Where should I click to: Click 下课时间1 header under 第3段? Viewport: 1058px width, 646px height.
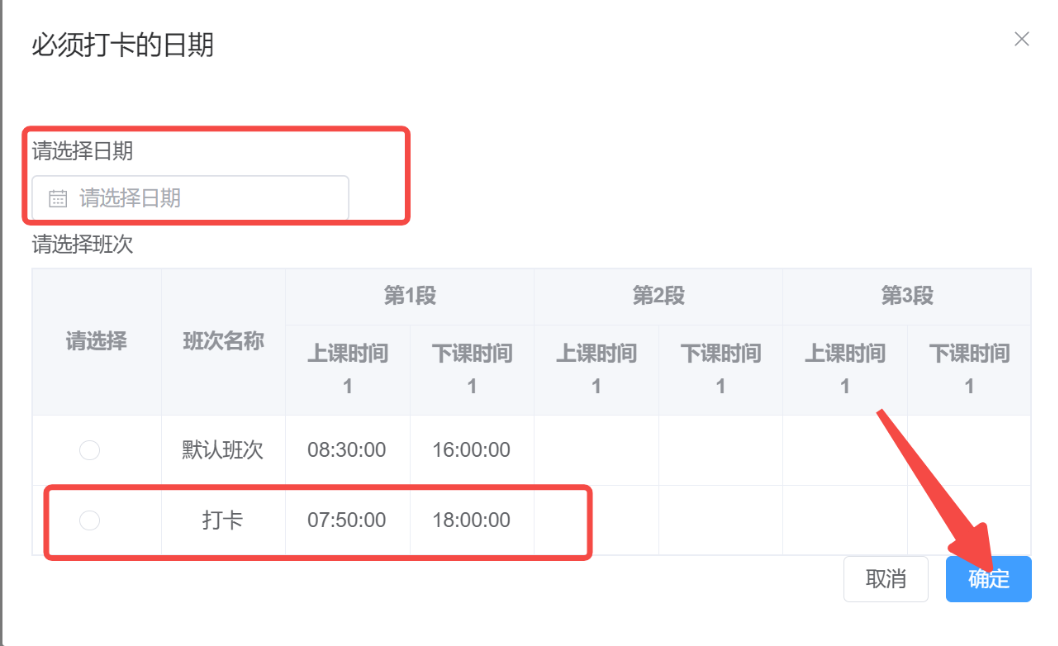[x=969, y=368]
